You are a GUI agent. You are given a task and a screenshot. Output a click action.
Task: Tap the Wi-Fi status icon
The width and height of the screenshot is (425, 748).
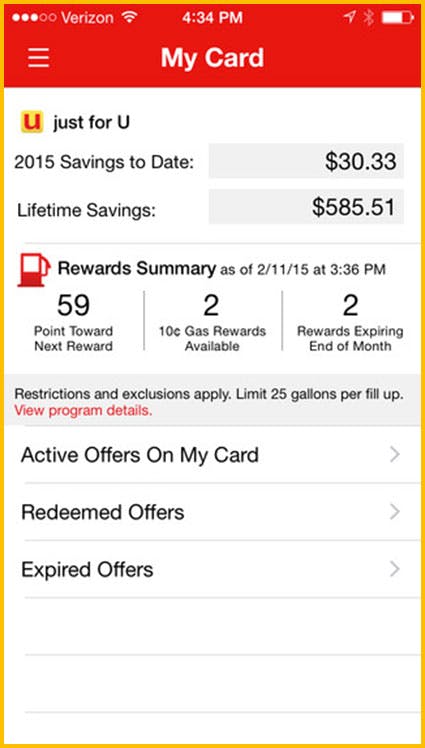click(x=129, y=18)
